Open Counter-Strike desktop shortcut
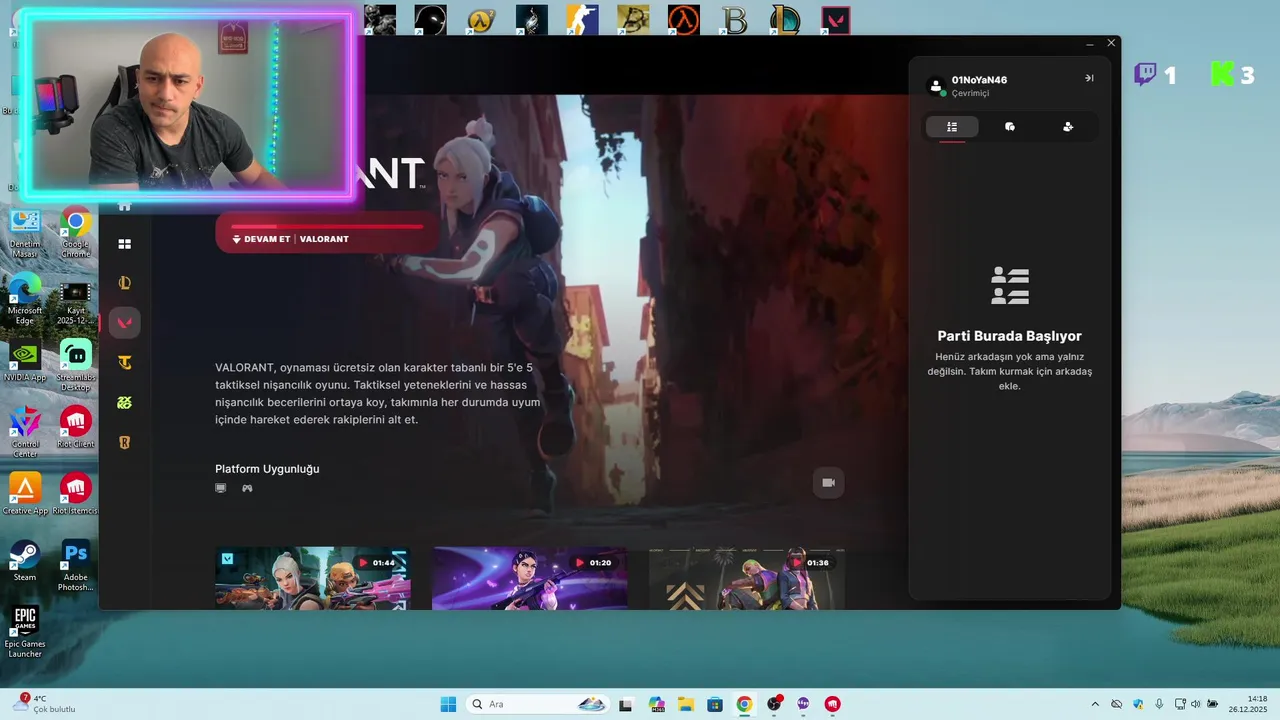The width and height of the screenshot is (1280, 720). pyautogui.click(x=582, y=19)
